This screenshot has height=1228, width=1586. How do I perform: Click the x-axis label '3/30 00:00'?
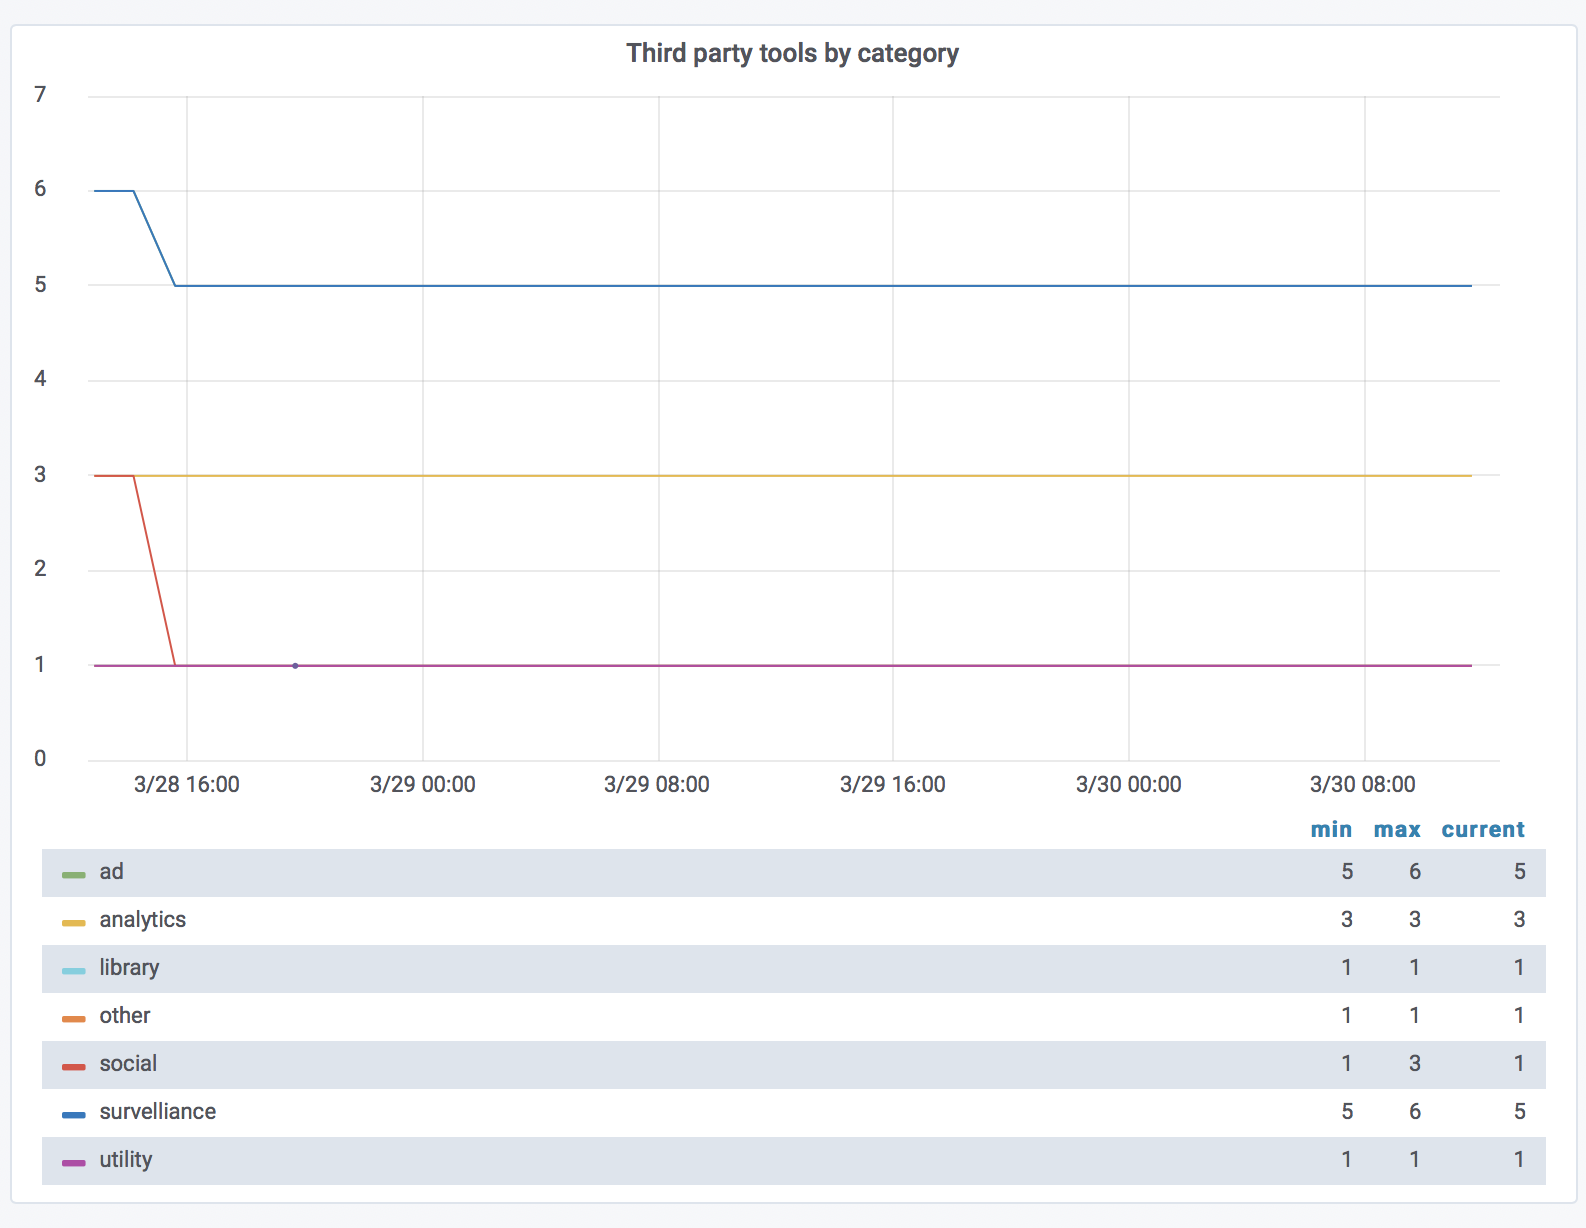coord(1129,785)
